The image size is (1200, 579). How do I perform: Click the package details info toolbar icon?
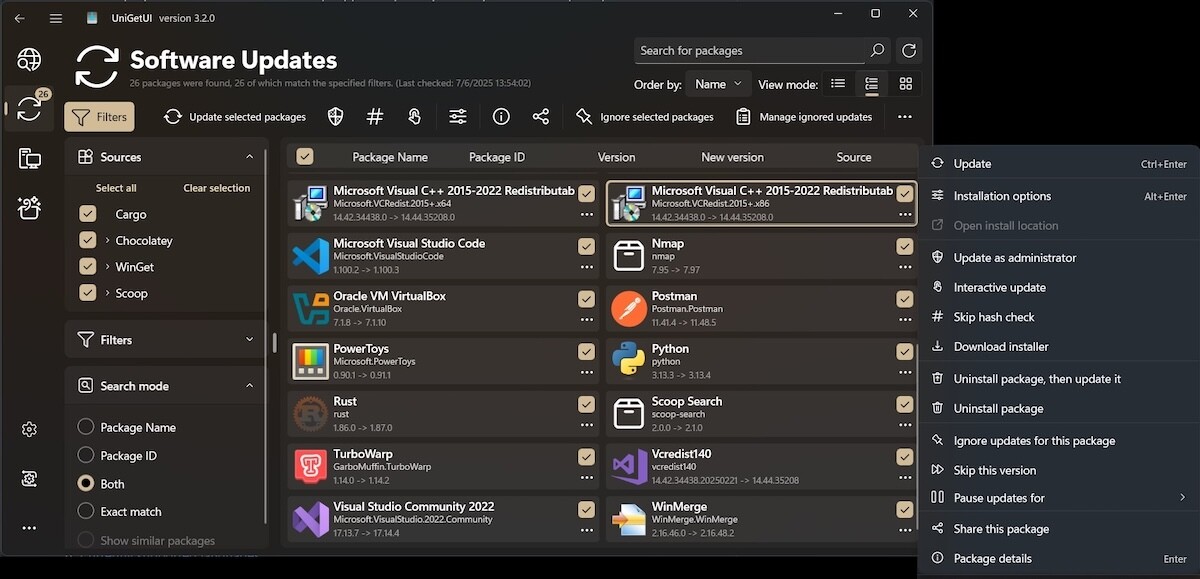click(501, 117)
